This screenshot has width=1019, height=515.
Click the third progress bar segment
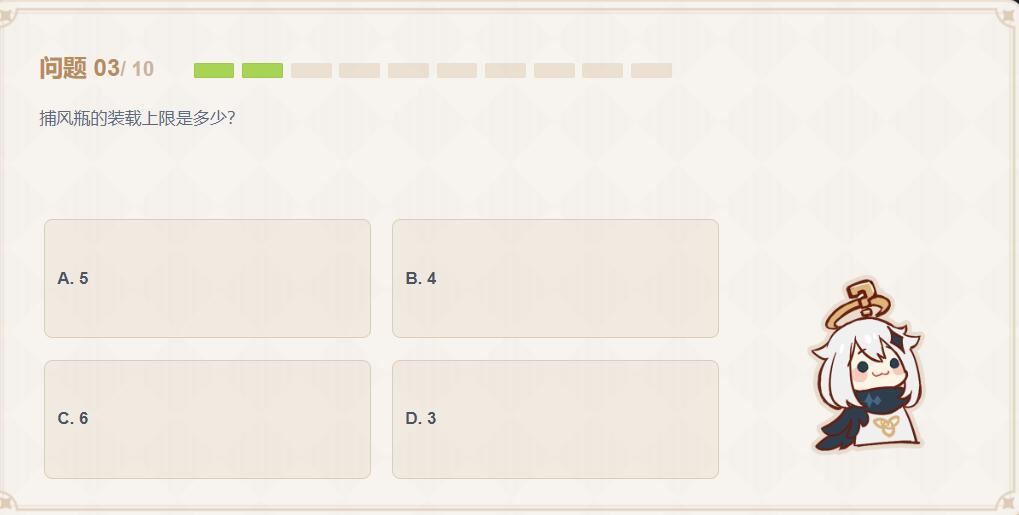click(311, 70)
